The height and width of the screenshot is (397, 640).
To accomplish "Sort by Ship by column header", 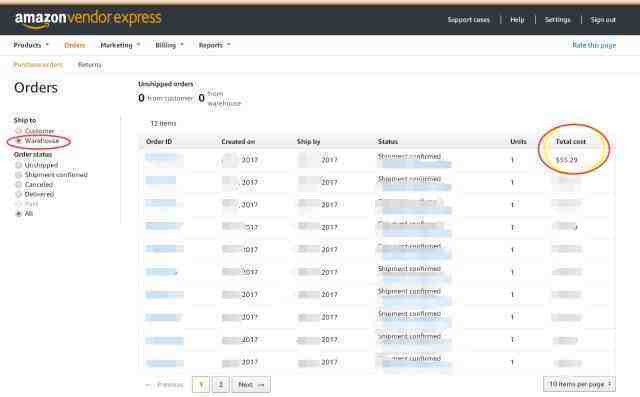I will pos(308,142).
